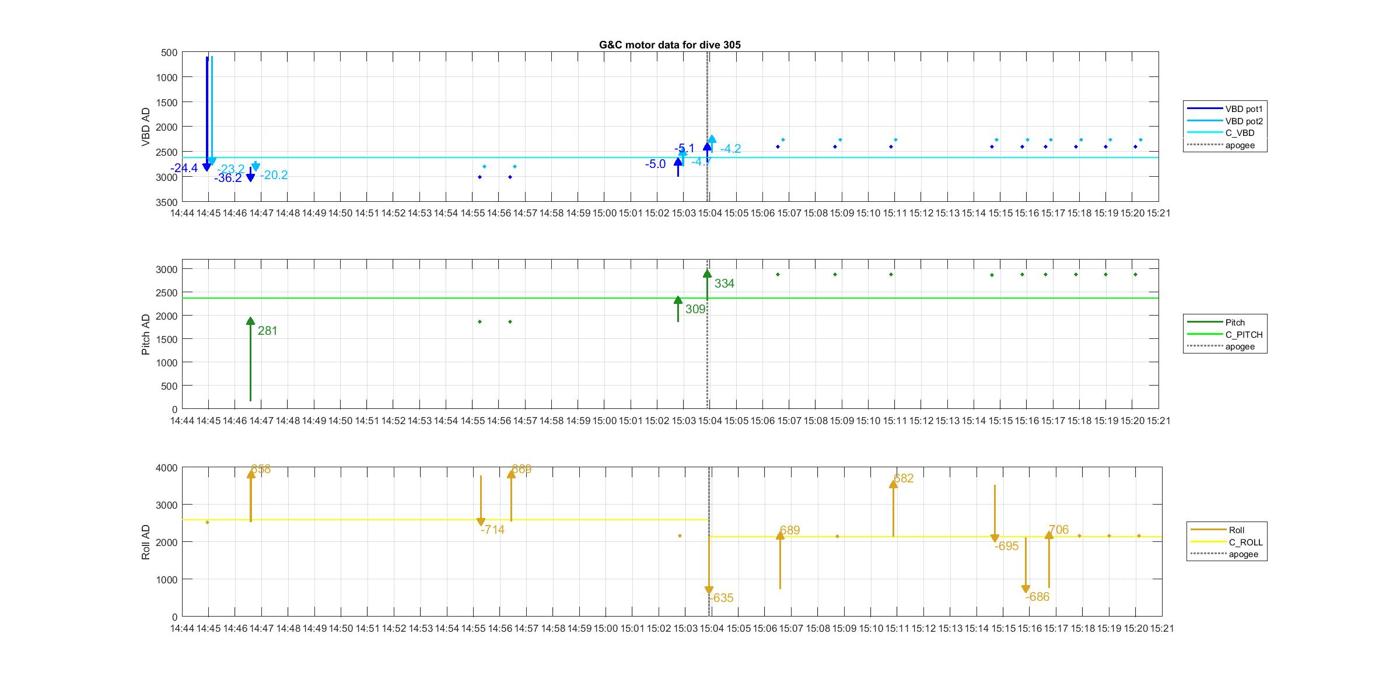Click the "281" green pitch arrow
This screenshot has width=1400, height=693.
(x=251, y=360)
